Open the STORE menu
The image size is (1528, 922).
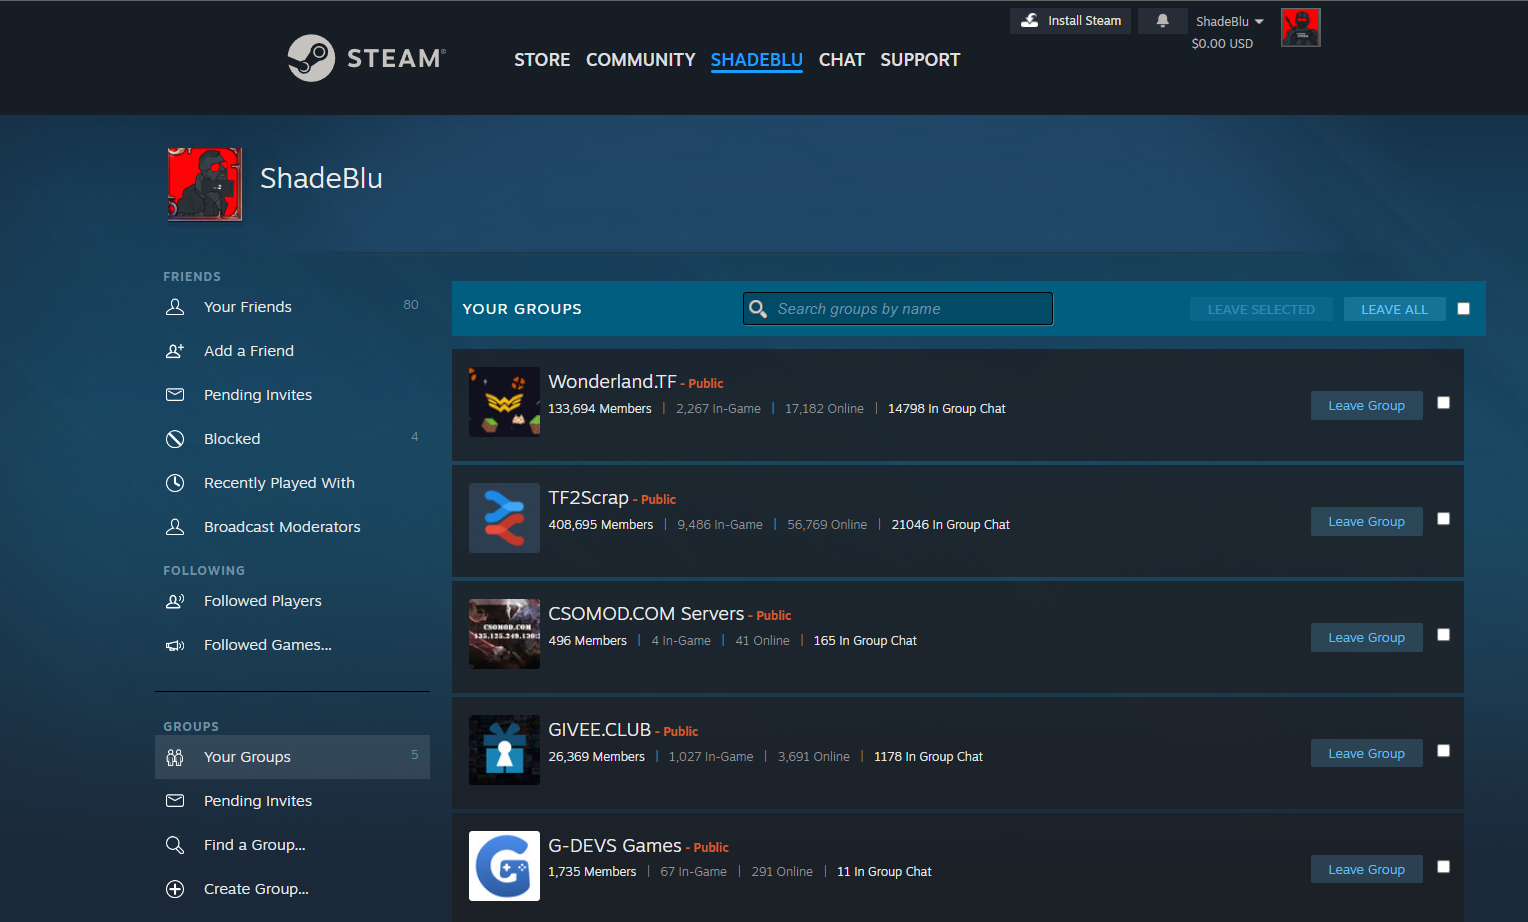tap(542, 60)
